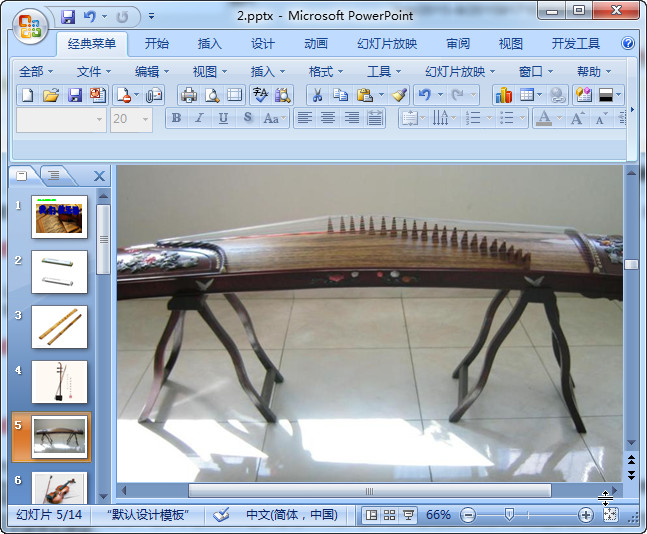Click the 66% zoom level button

pos(438,515)
